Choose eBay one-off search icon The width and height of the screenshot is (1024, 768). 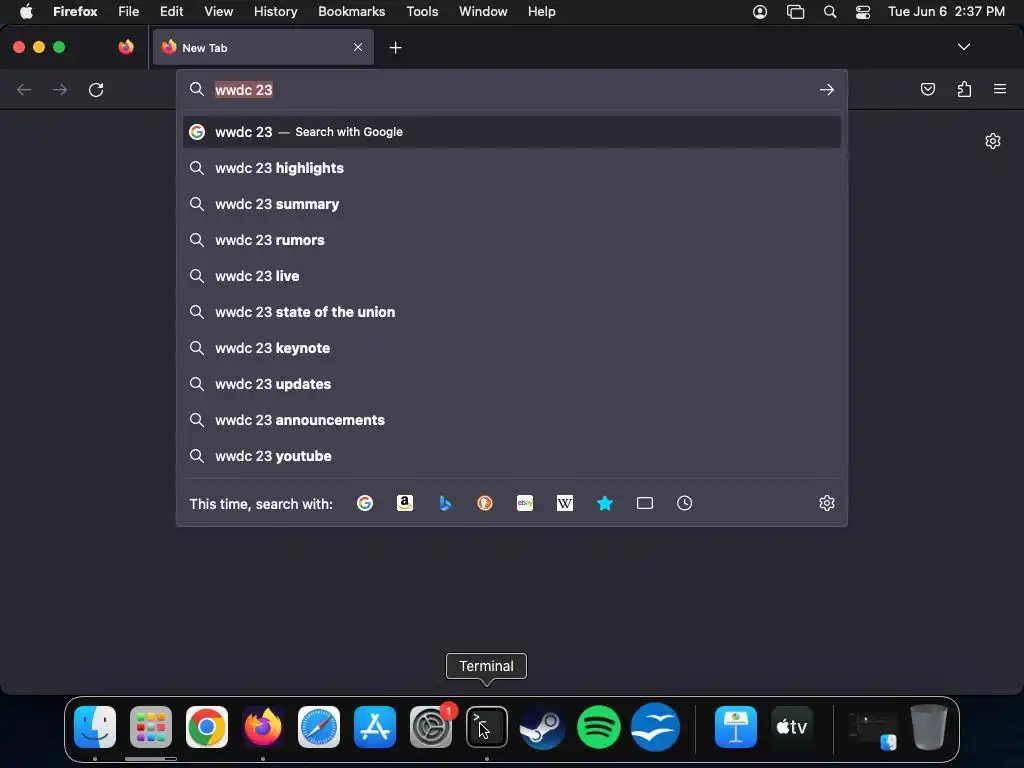pyautogui.click(x=525, y=503)
